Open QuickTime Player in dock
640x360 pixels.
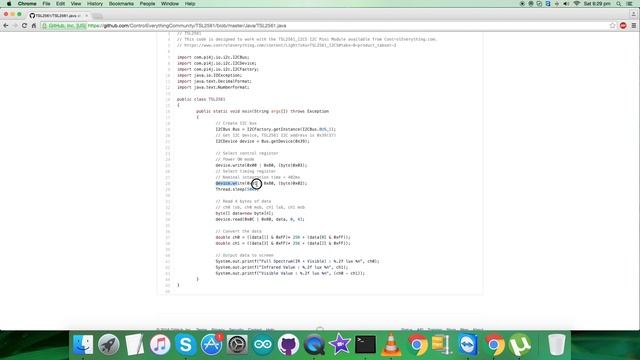click(314, 345)
